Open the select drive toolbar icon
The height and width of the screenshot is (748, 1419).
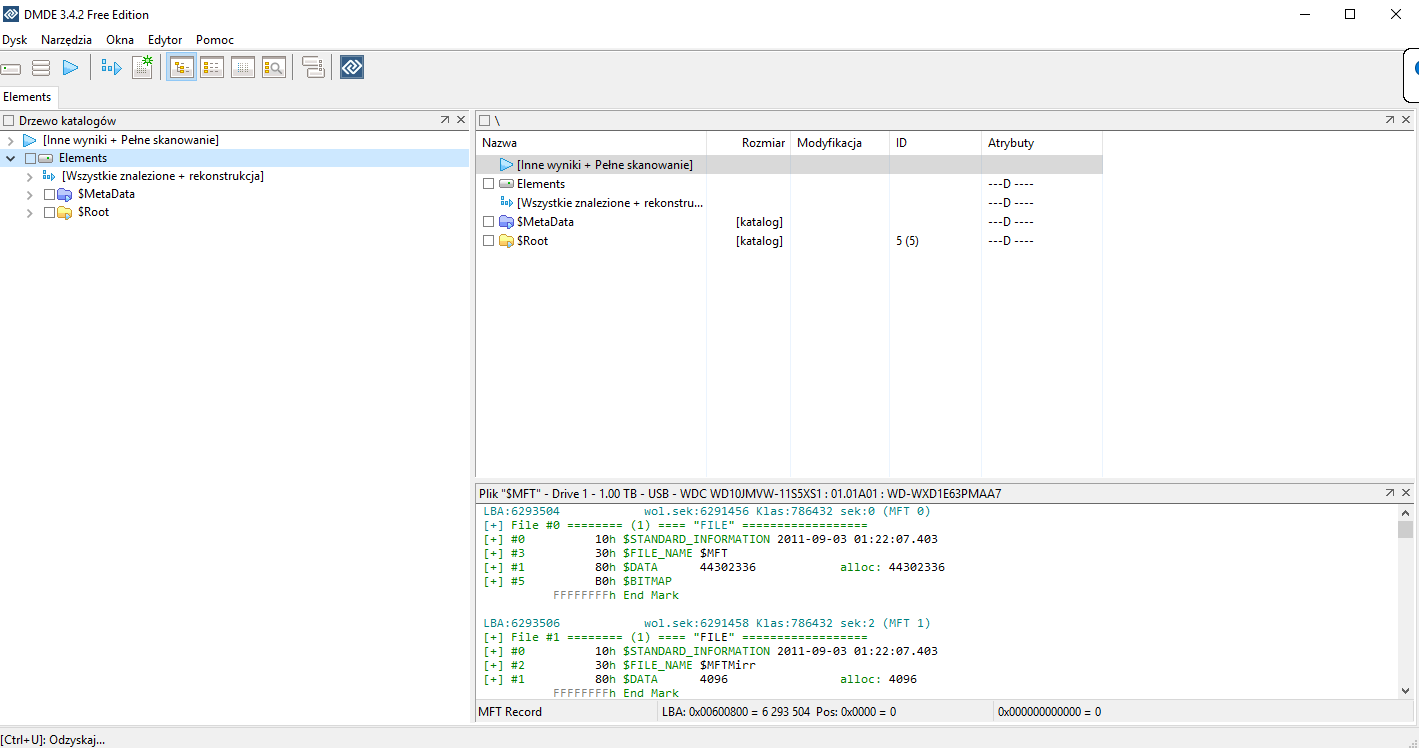coord(11,68)
